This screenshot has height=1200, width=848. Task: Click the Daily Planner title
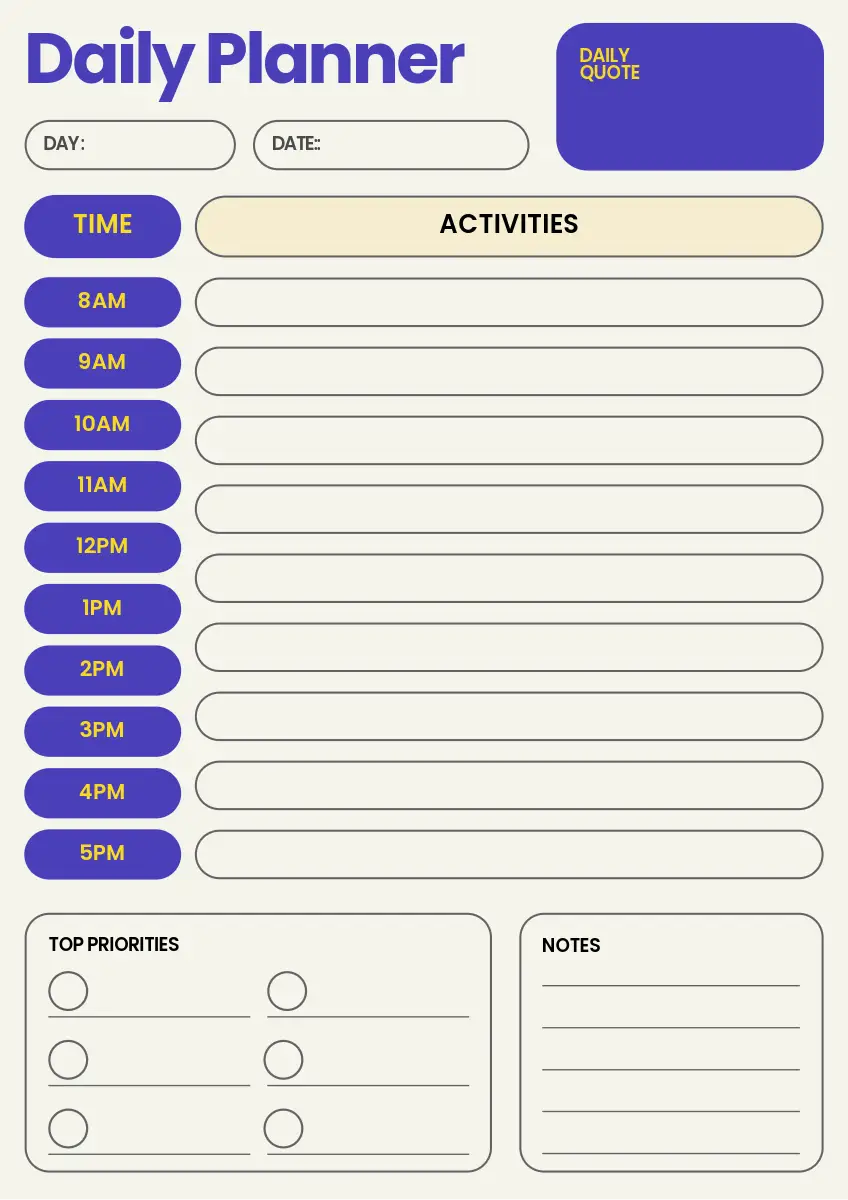(245, 60)
